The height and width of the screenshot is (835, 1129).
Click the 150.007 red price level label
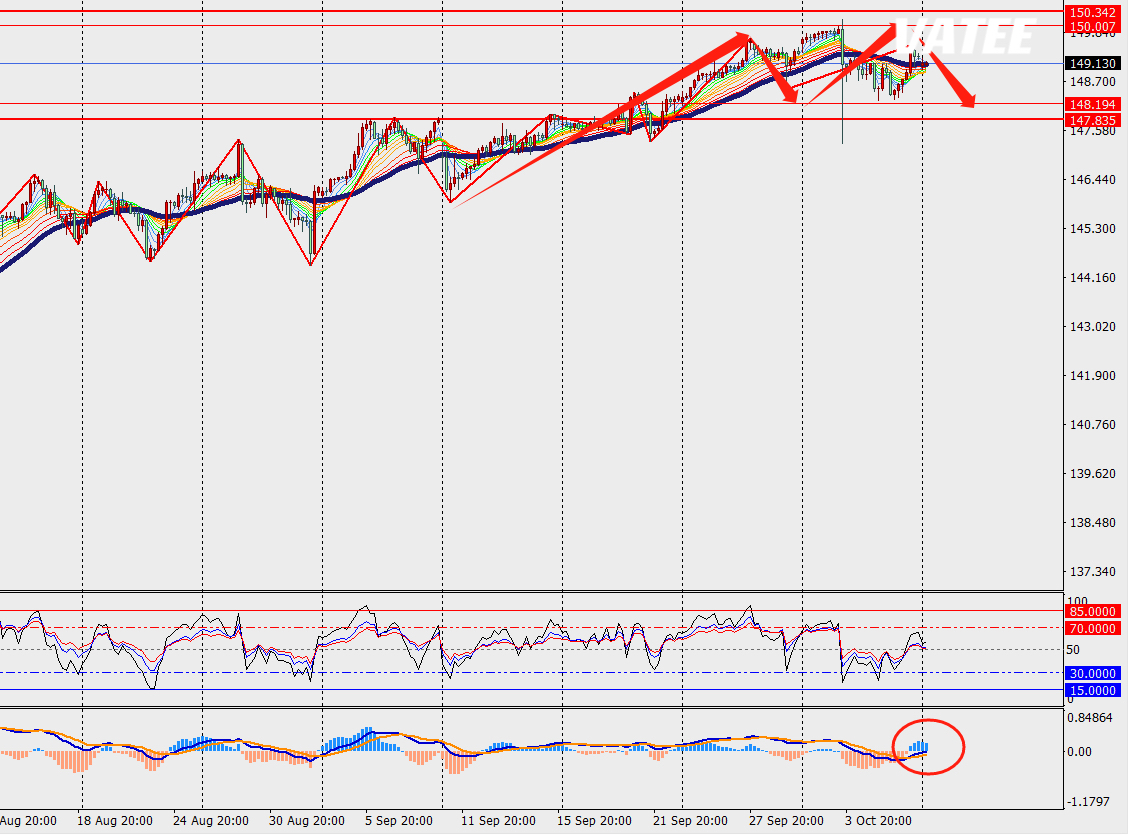pos(1093,27)
